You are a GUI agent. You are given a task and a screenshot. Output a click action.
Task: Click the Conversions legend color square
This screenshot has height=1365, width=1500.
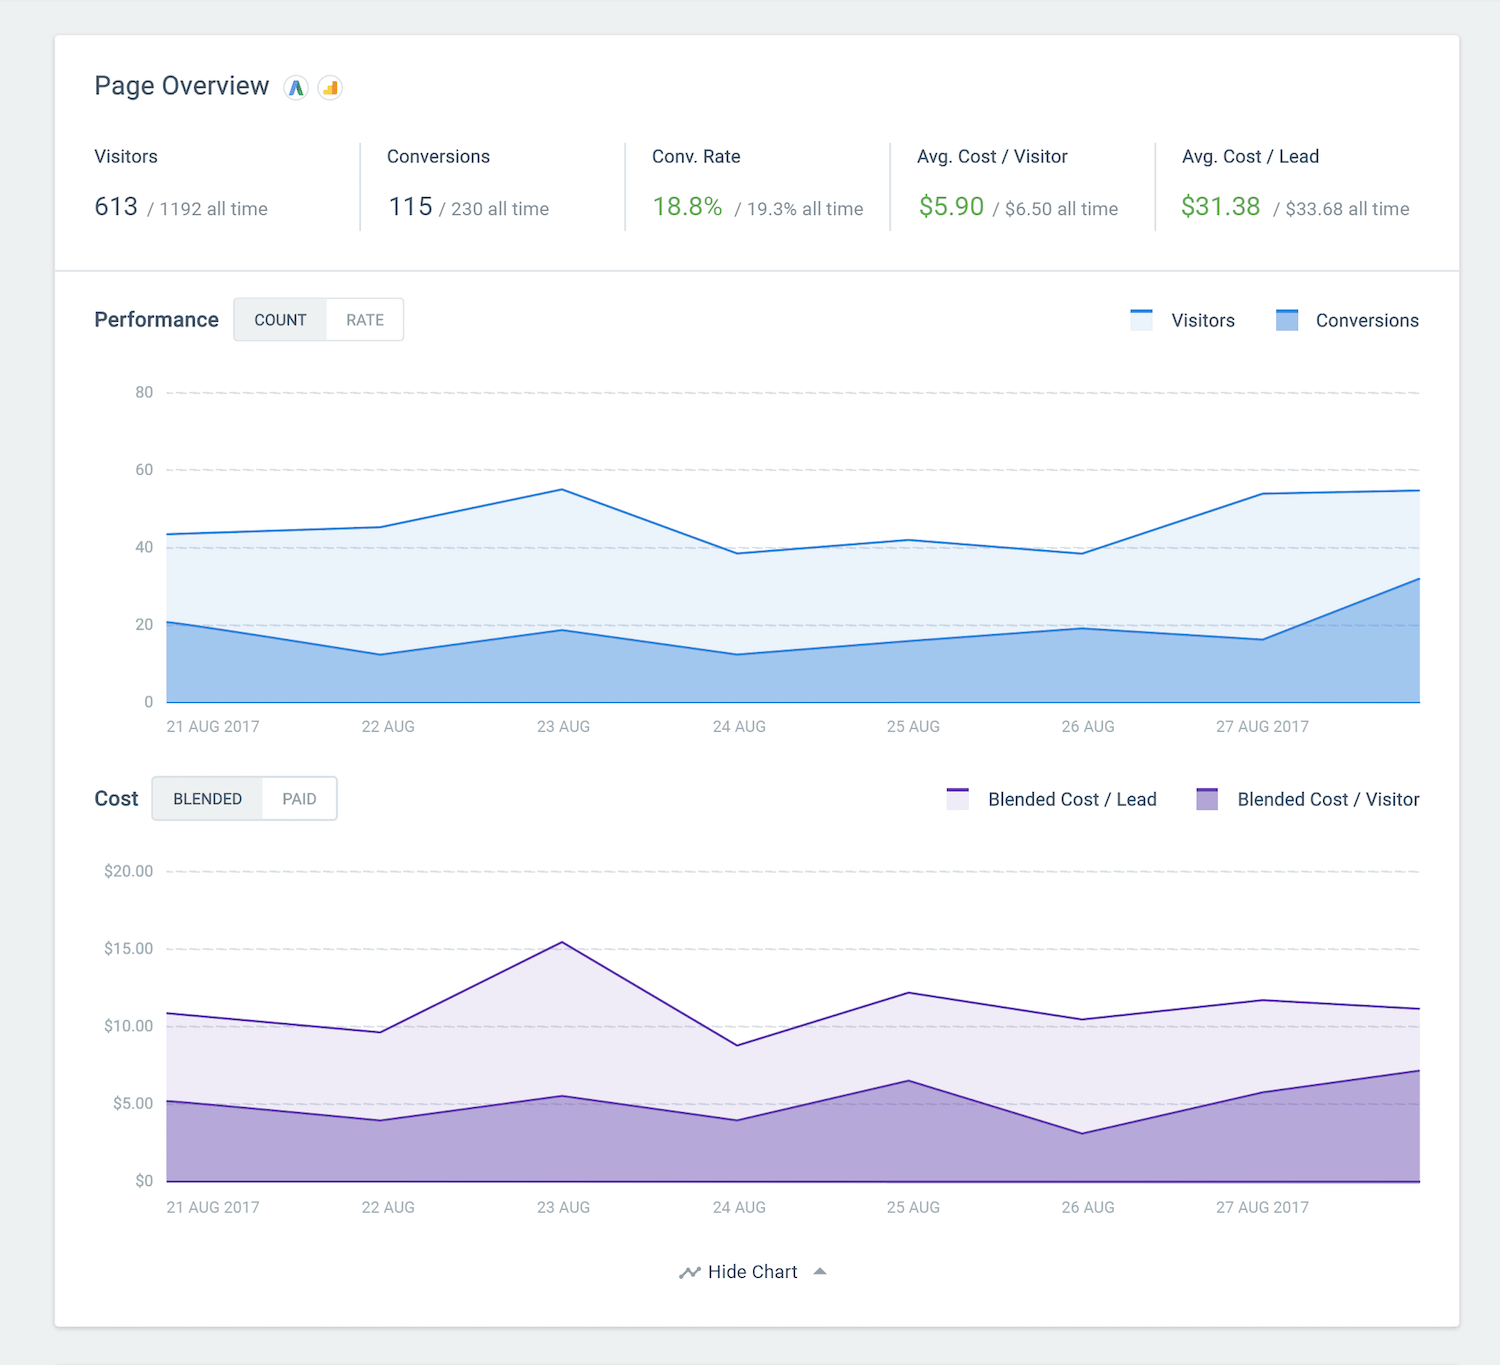(1286, 319)
